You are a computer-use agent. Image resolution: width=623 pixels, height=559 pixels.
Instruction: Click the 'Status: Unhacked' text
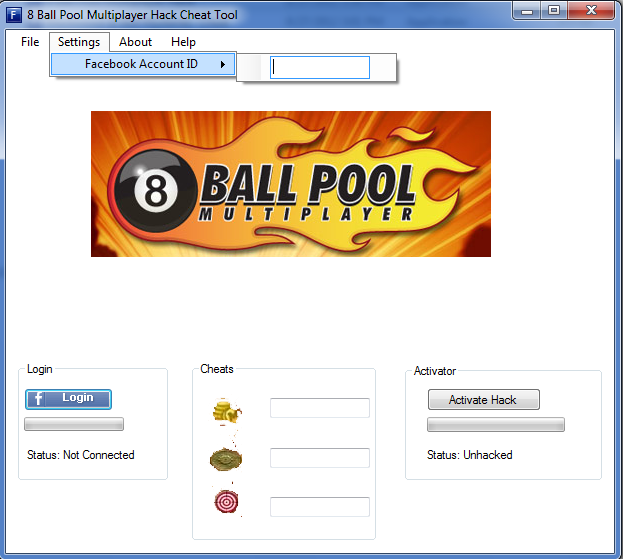470,455
